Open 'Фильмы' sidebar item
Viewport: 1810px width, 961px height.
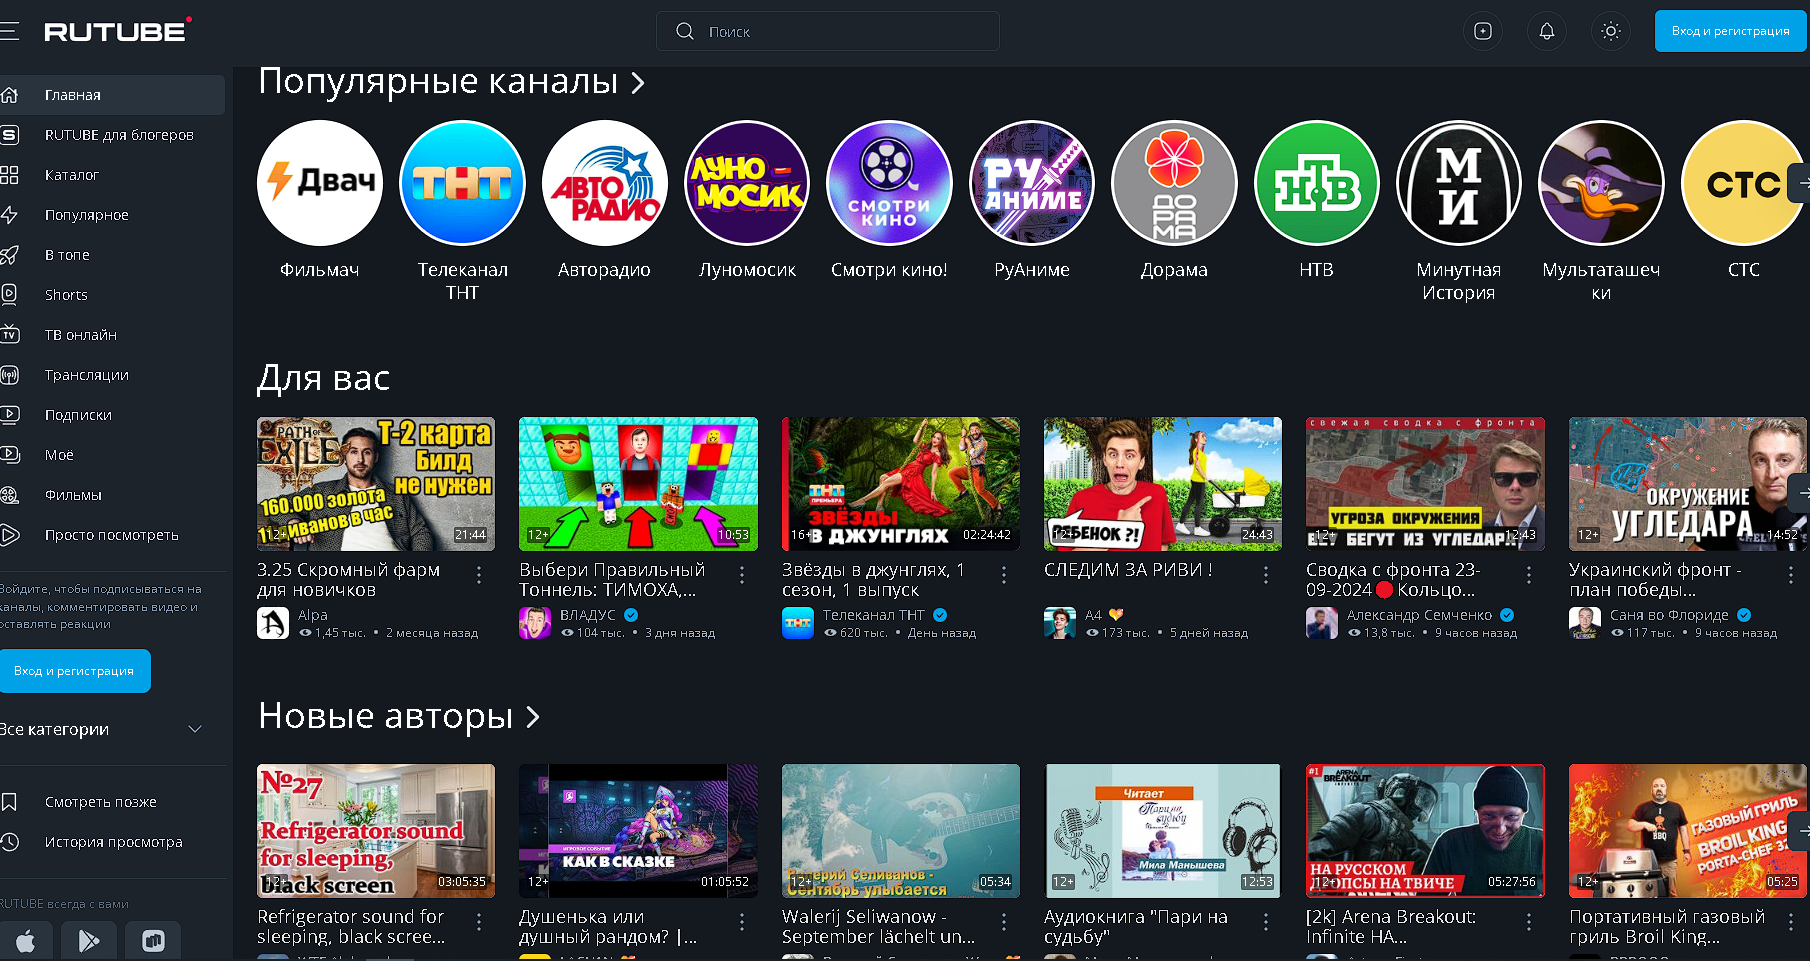110,495
